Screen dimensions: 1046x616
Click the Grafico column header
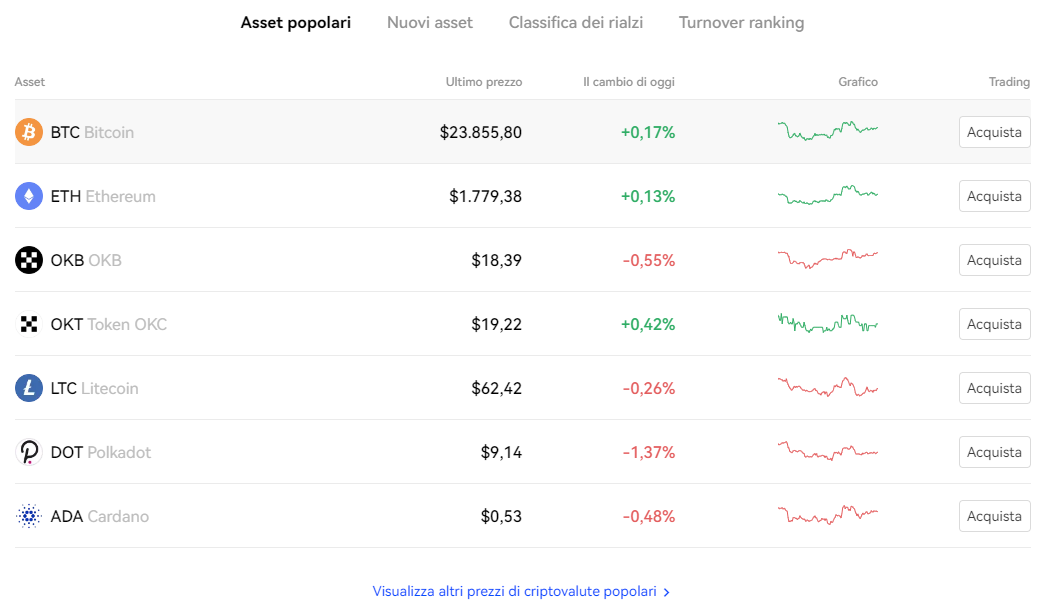[858, 81]
